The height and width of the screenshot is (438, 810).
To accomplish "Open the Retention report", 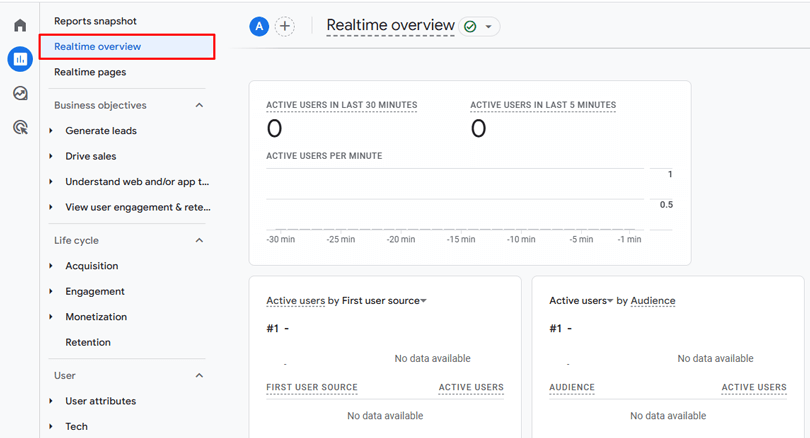I will click(88, 342).
